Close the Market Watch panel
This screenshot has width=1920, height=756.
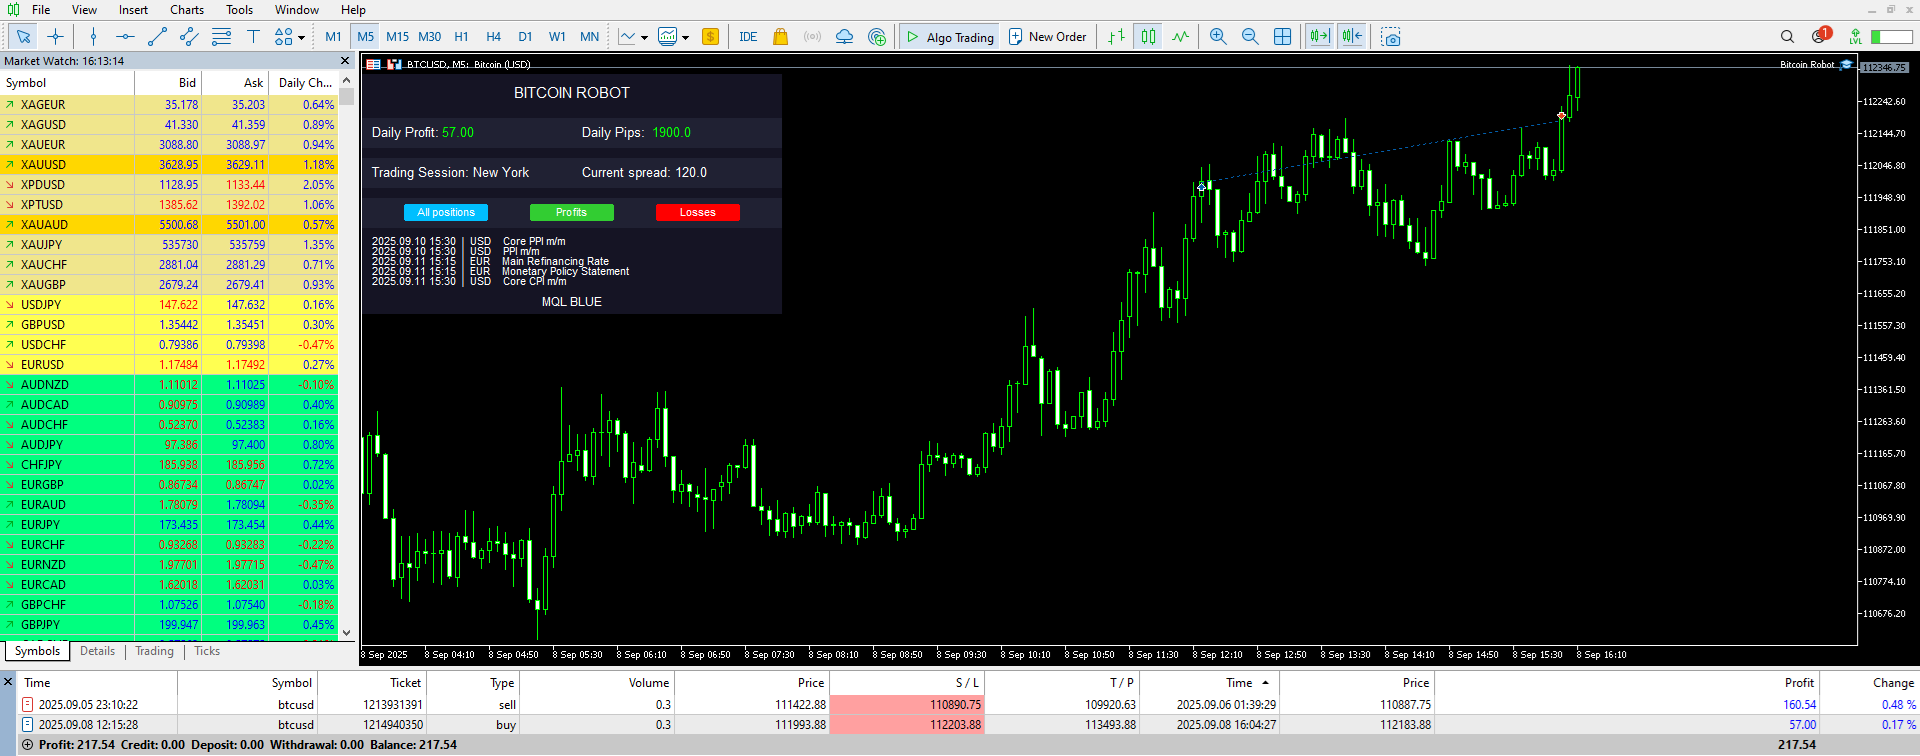click(346, 61)
